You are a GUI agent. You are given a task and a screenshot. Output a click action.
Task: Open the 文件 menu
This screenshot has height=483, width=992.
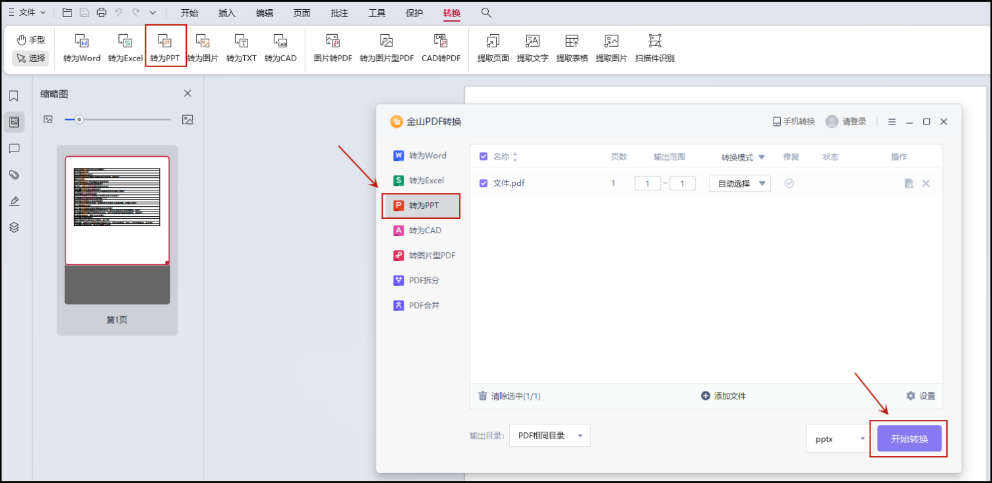tap(27, 12)
